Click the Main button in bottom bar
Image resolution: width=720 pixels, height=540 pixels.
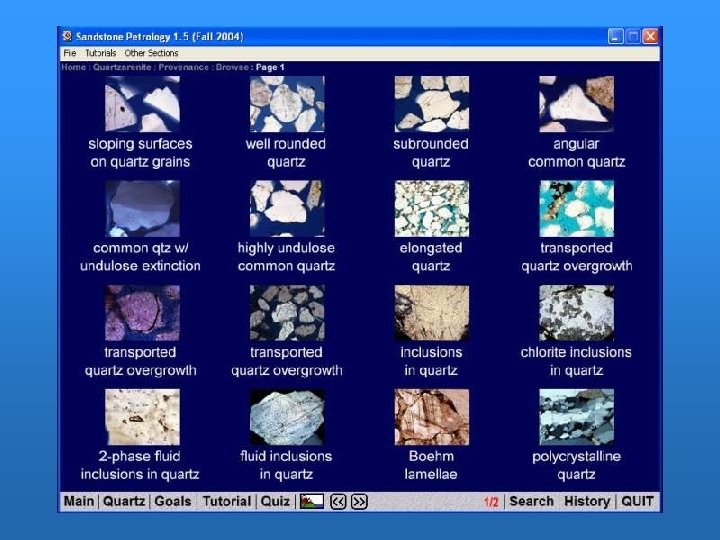79,501
